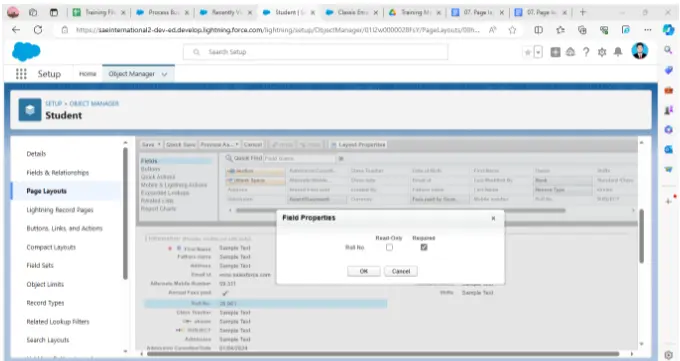Select Quick Actions palette category

[x=158, y=177]
